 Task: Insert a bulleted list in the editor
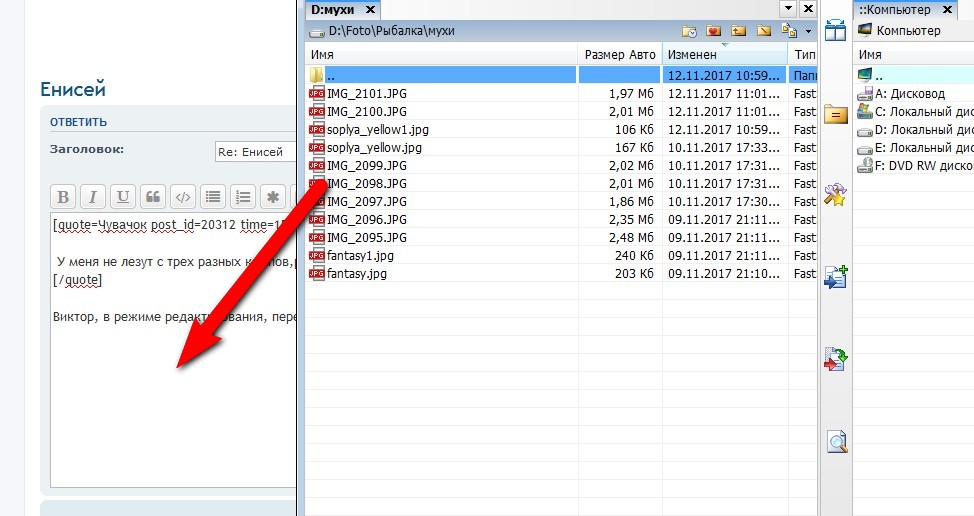click(212, 197)
